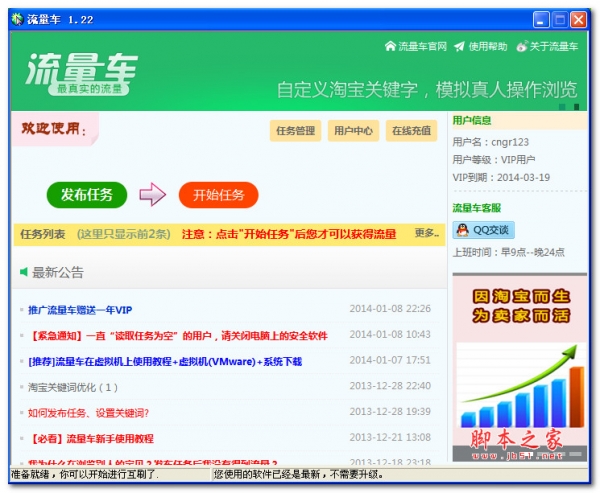Click the pink arrow between task buttons
The image size is (600, 493).
pyautogui.click(x=152, y=194)
